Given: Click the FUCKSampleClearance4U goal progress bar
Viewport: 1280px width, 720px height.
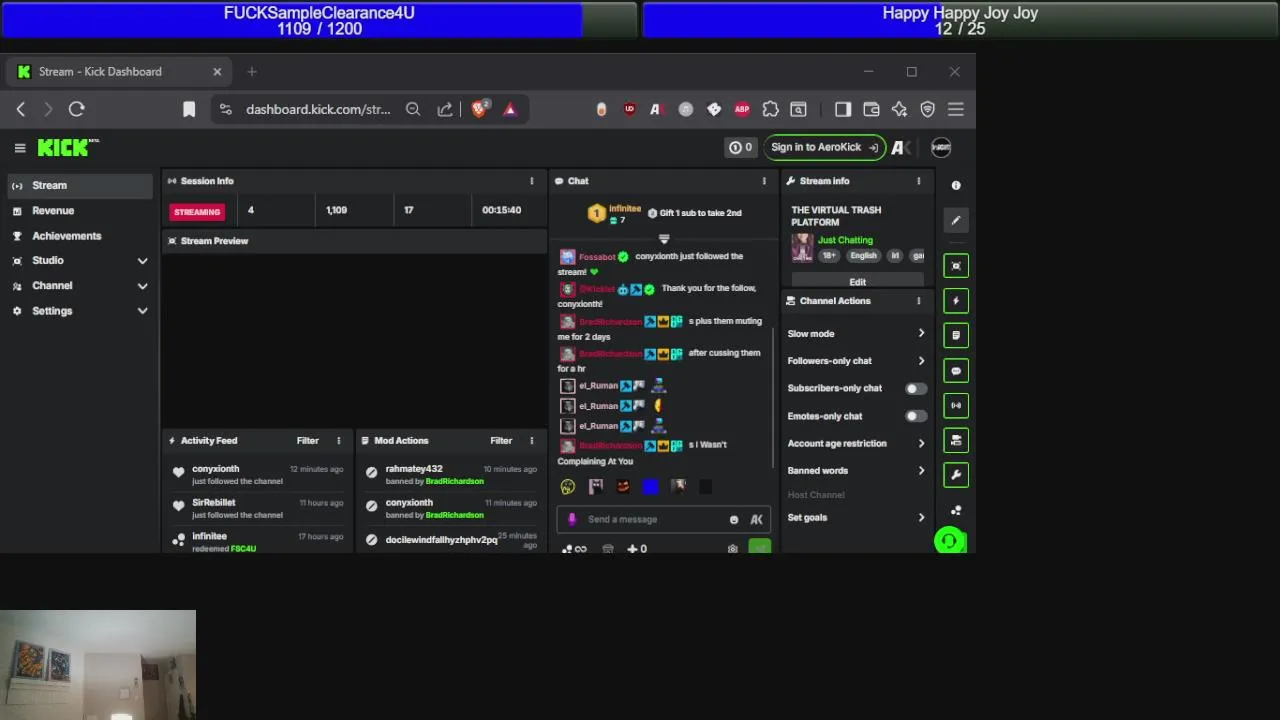Looking at the screenshot, I should click(x=319, y=20).
